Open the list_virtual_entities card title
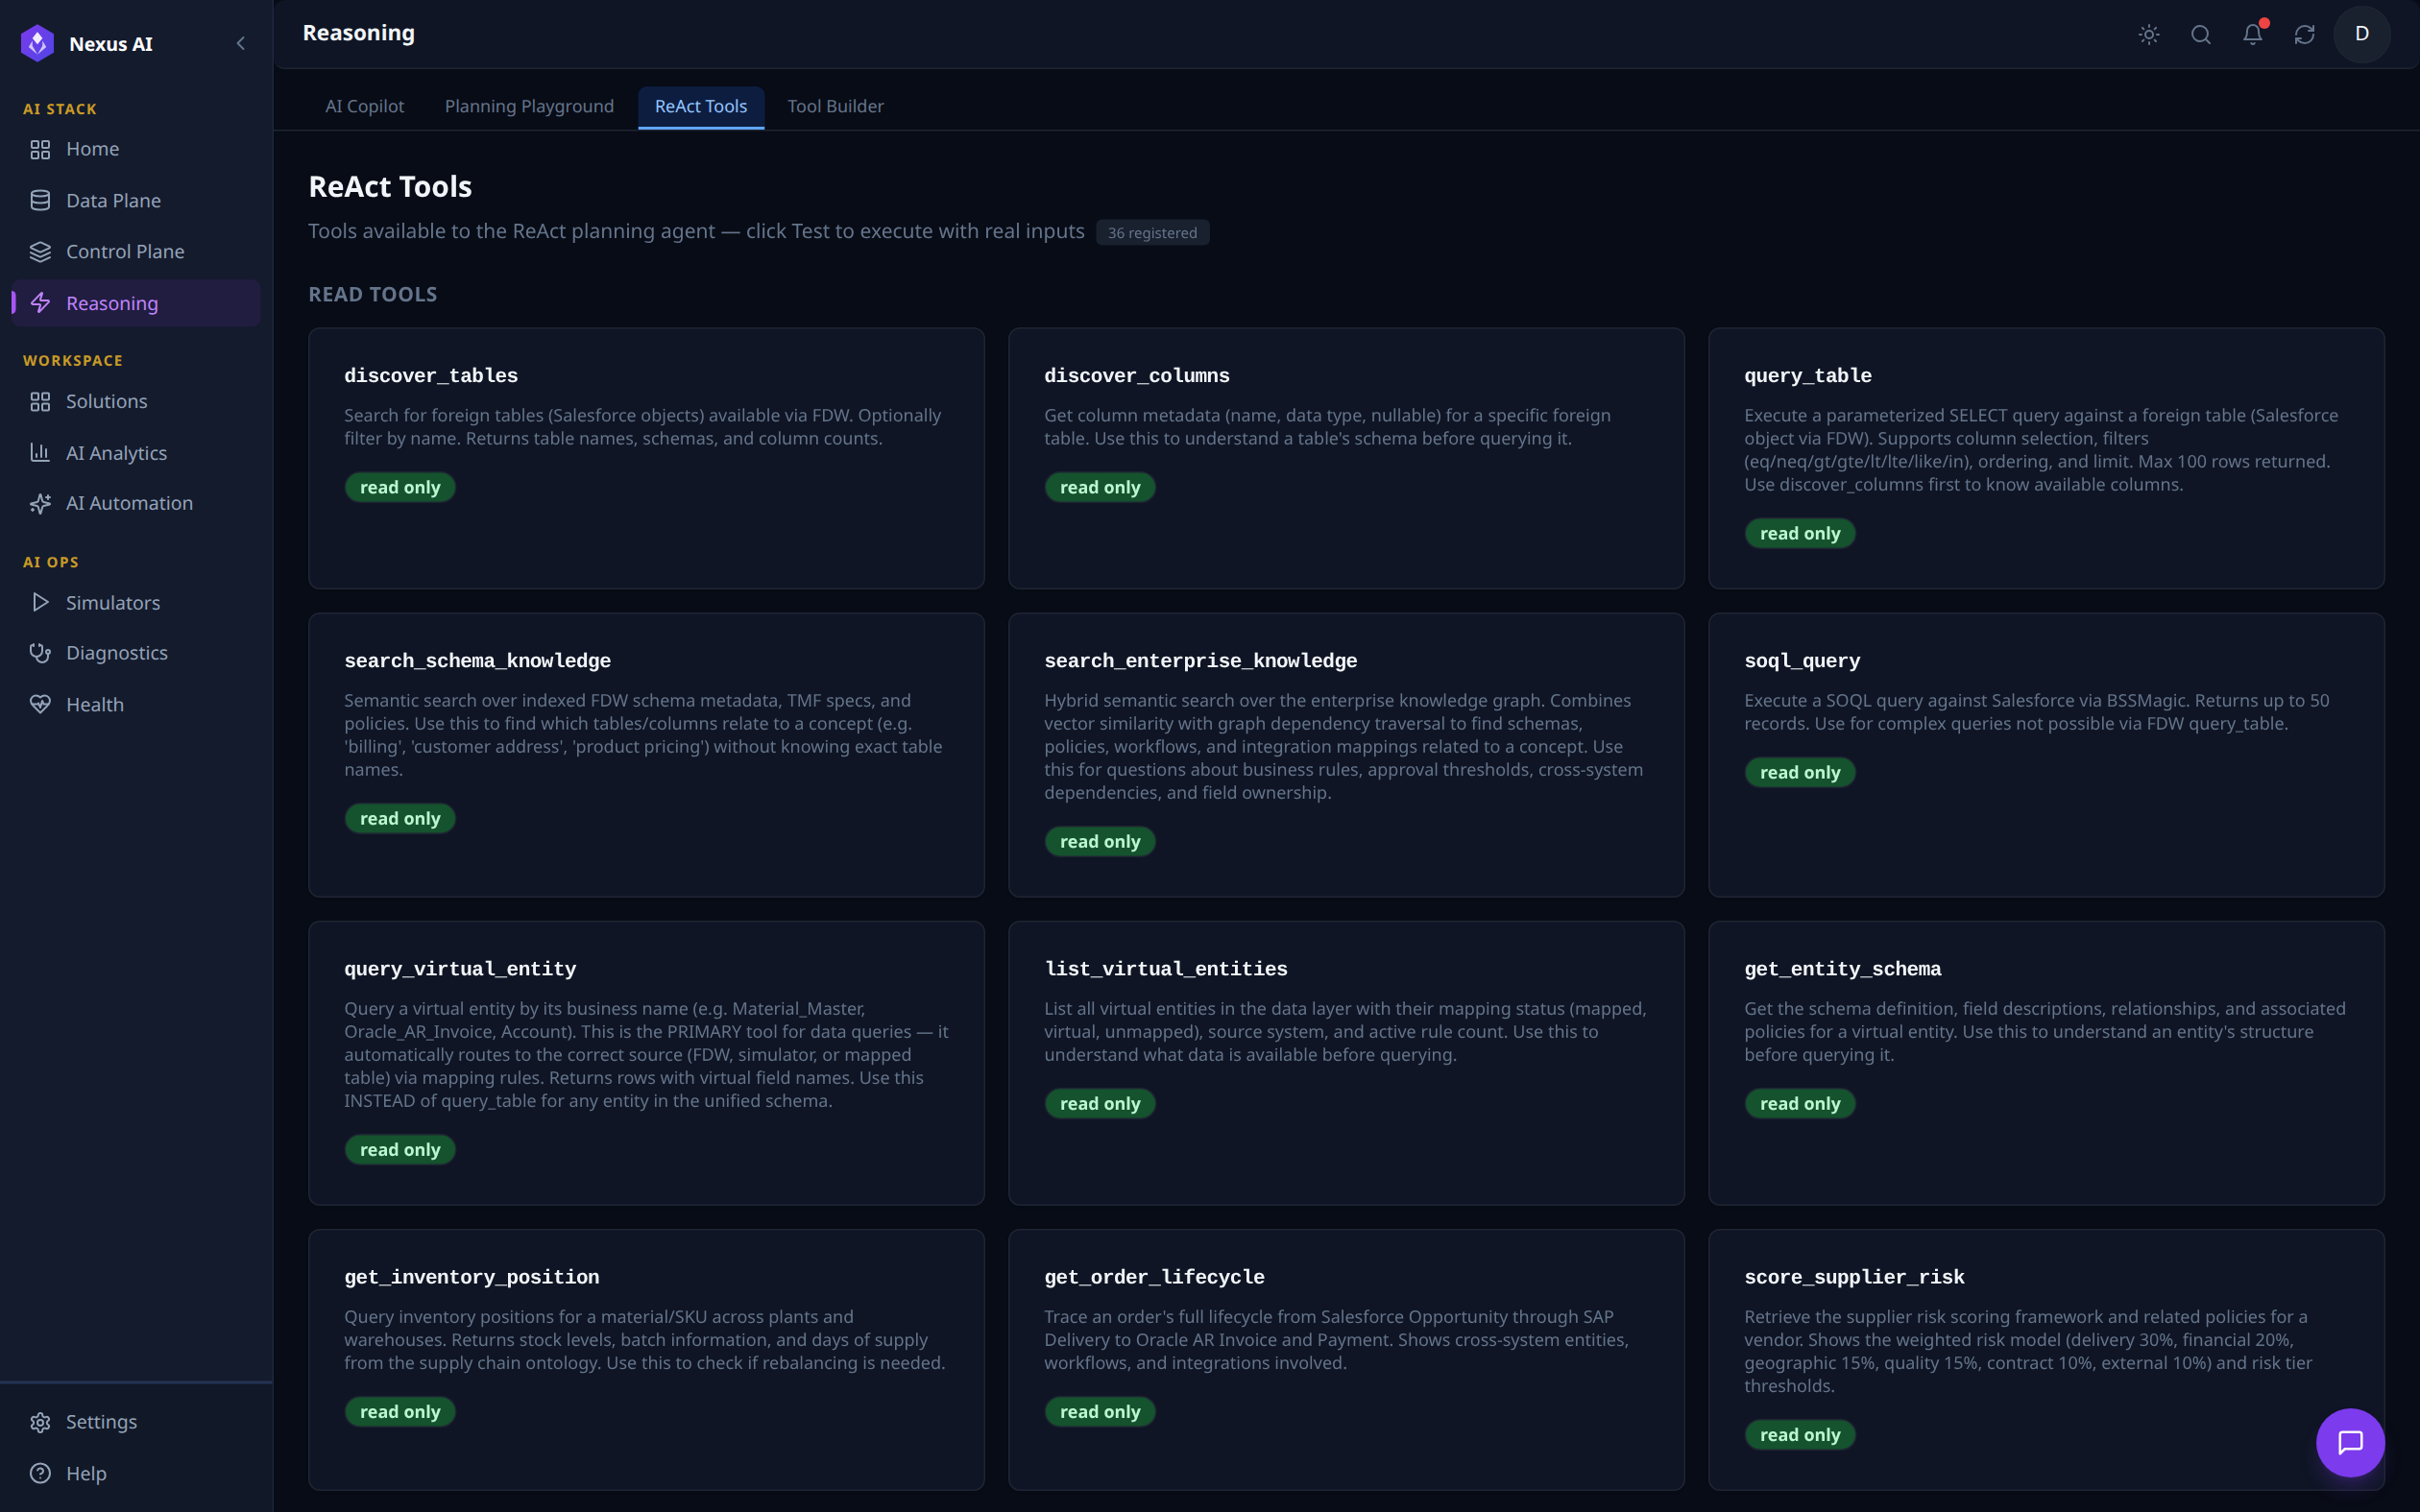This screenshot has width=2420, height=1512. point(1165,968)
